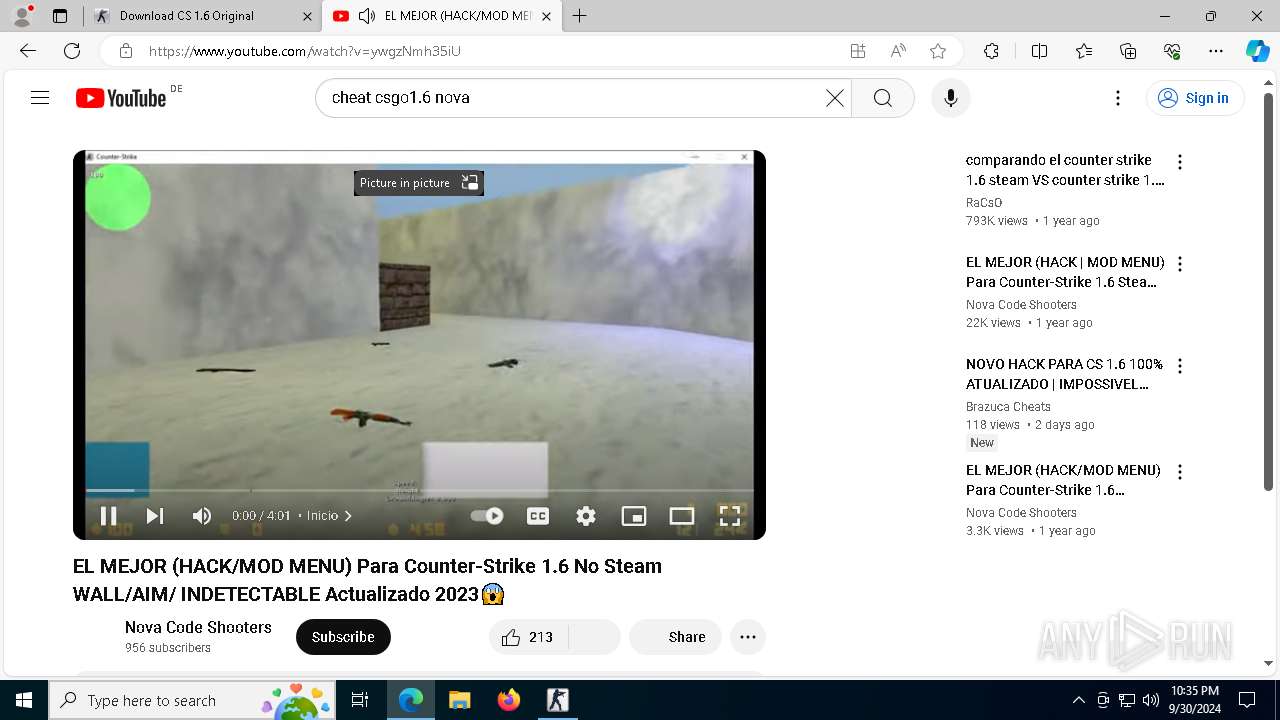Launch Firefox from taskbar
This screenshot has width=1280, height=720.
pos(508,700)
